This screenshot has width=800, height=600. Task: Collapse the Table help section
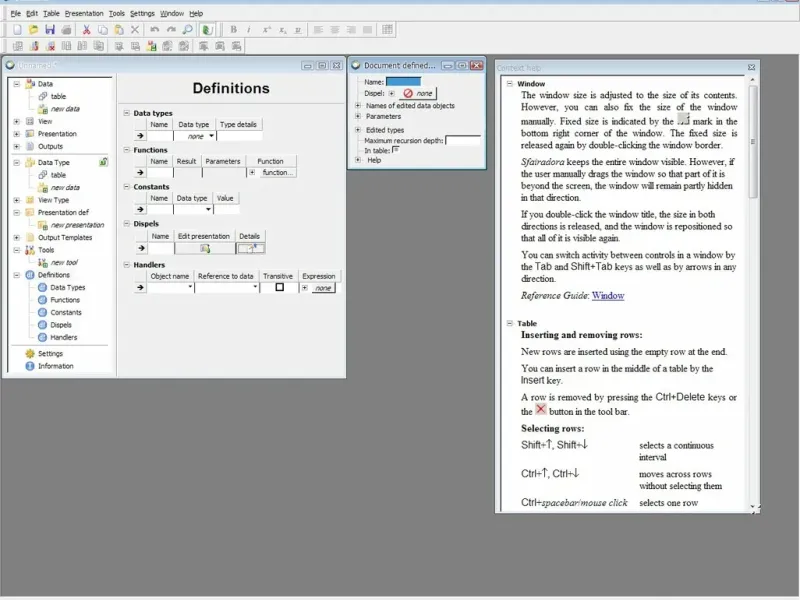[510, 323]
